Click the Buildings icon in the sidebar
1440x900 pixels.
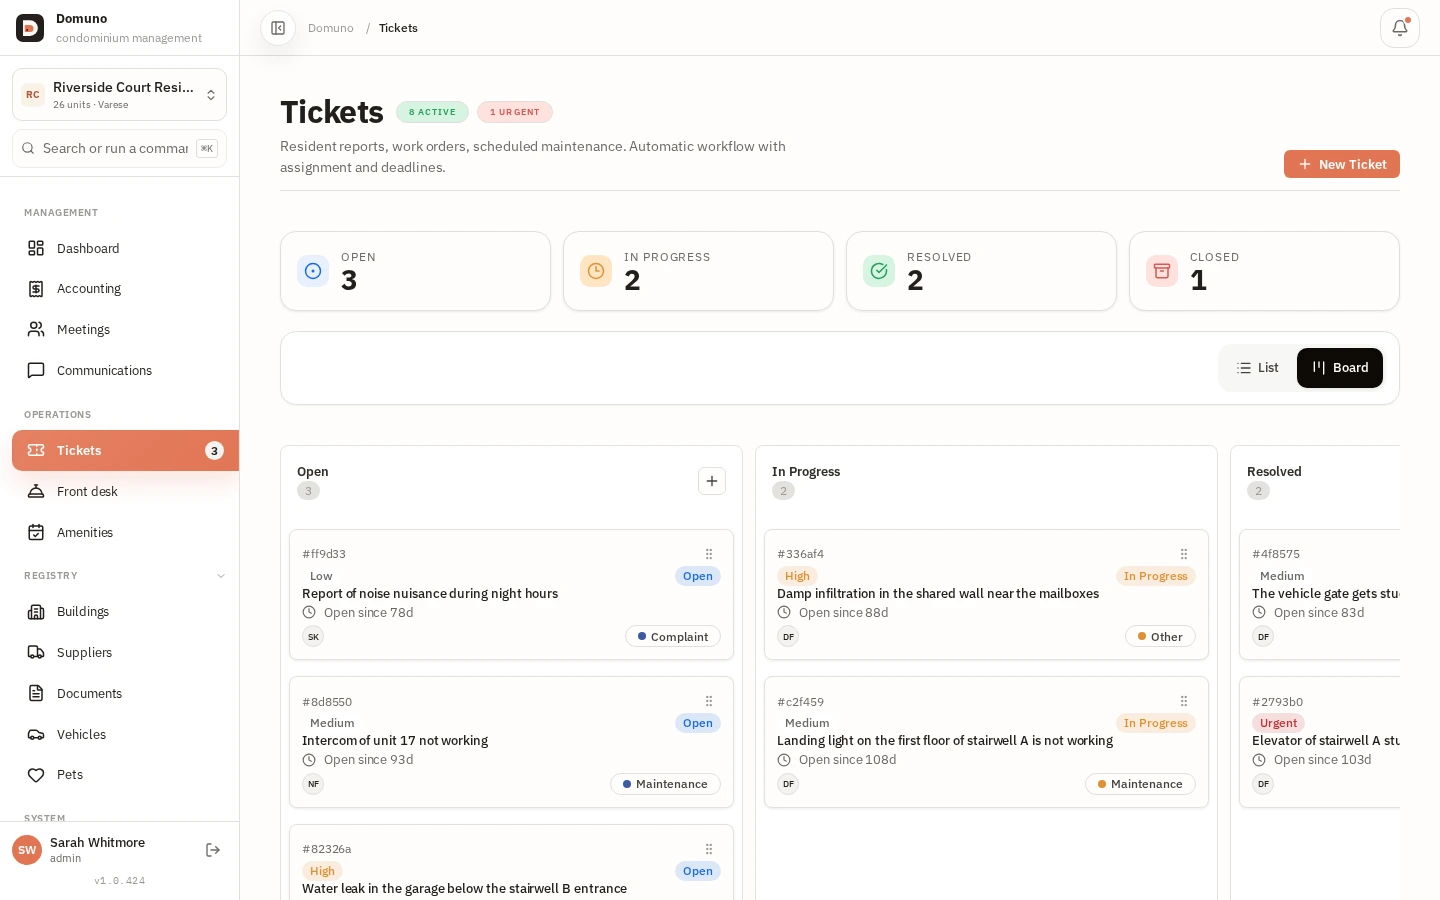[x=36, y=612]
